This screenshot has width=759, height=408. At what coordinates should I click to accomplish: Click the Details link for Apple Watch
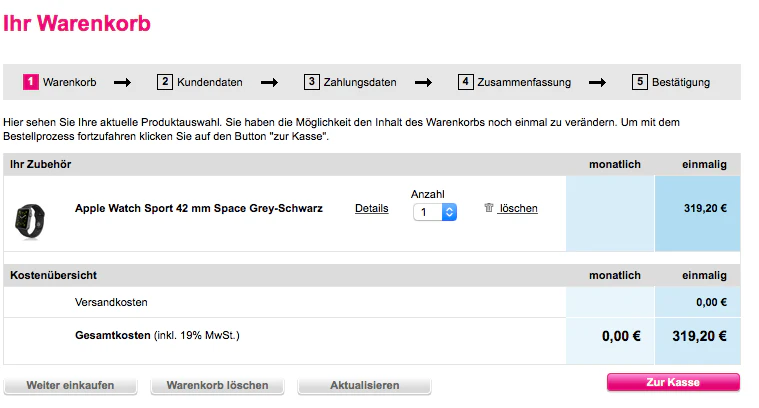(371, 208)
